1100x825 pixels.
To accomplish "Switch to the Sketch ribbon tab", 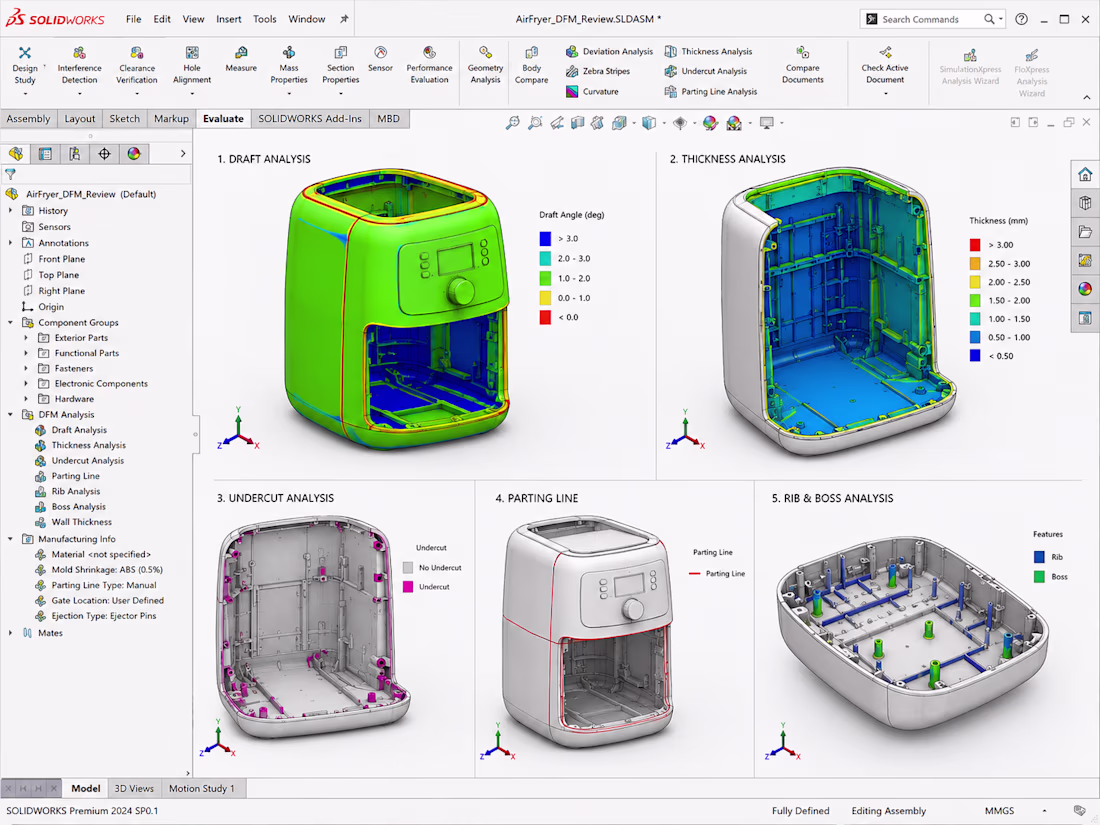I will click(124, 119).
